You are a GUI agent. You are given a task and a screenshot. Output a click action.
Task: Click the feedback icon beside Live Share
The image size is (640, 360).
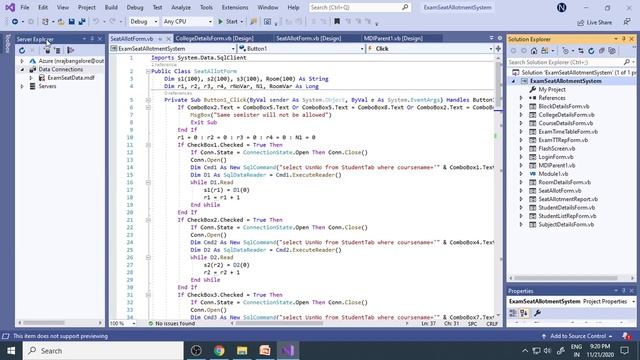click(x=627, y=22)
